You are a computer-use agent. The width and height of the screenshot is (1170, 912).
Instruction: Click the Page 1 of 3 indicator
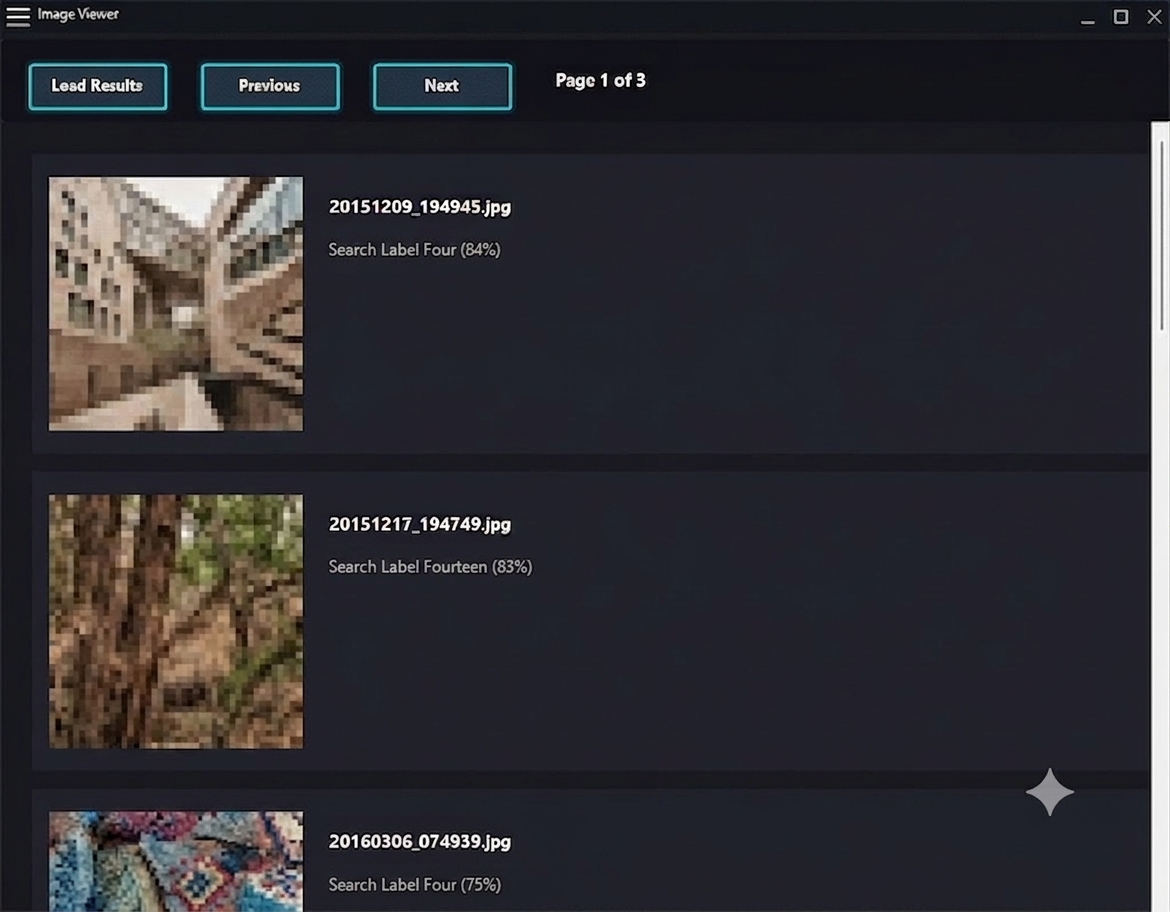pyautogui.click(x=601, y=81)
